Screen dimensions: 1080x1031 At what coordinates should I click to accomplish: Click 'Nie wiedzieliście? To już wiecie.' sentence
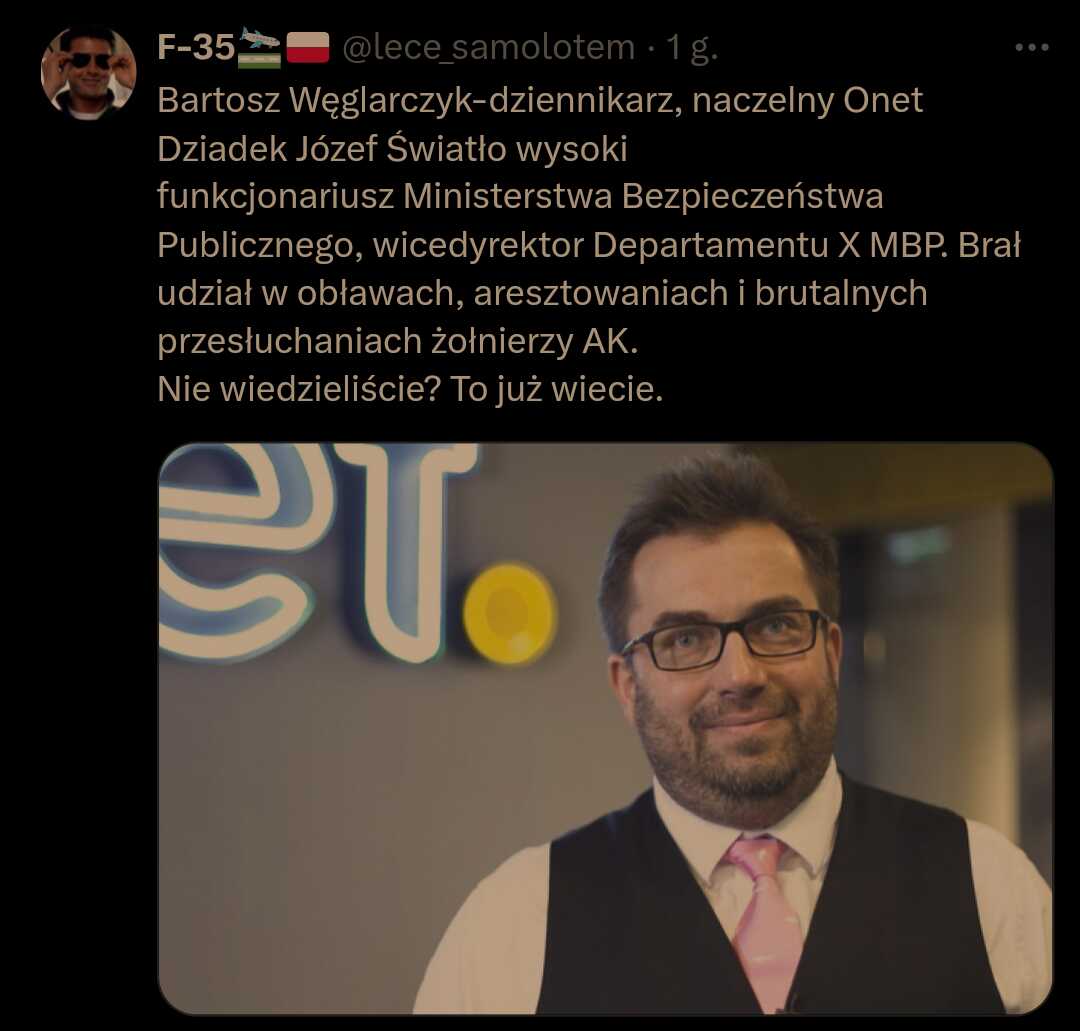click(x=410, y=389)
